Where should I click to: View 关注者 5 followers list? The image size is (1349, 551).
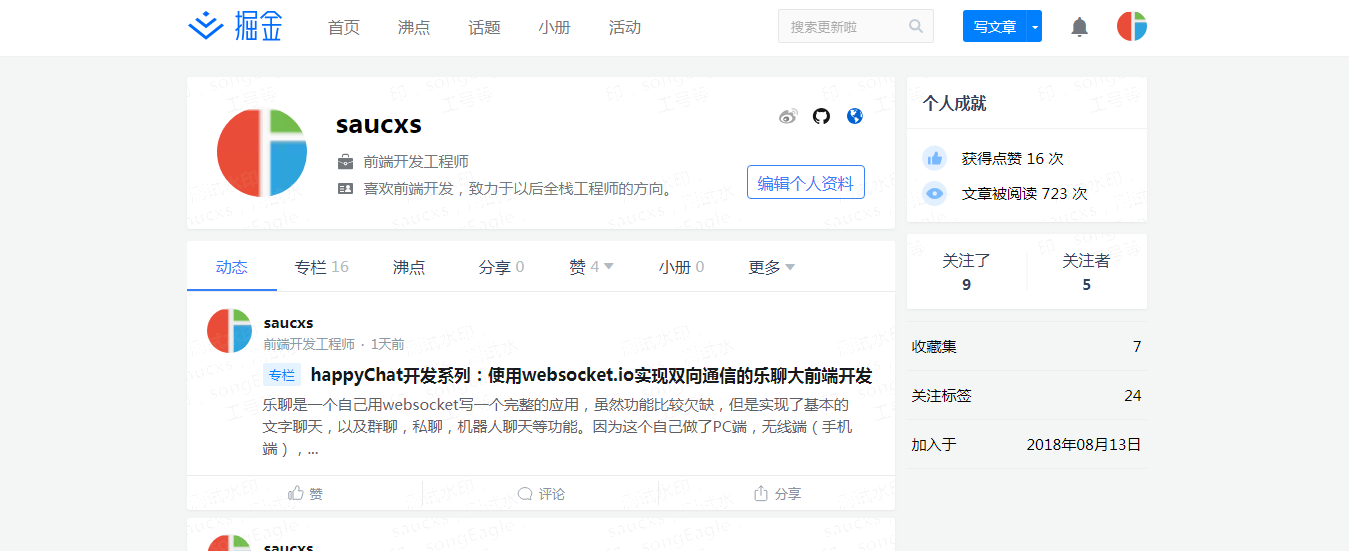click(x=1086, y=272)
